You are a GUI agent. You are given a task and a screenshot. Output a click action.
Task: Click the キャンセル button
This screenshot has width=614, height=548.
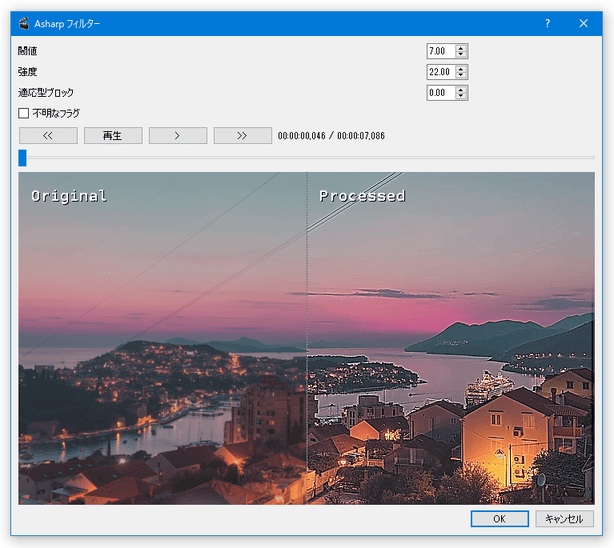pos(564,519)
